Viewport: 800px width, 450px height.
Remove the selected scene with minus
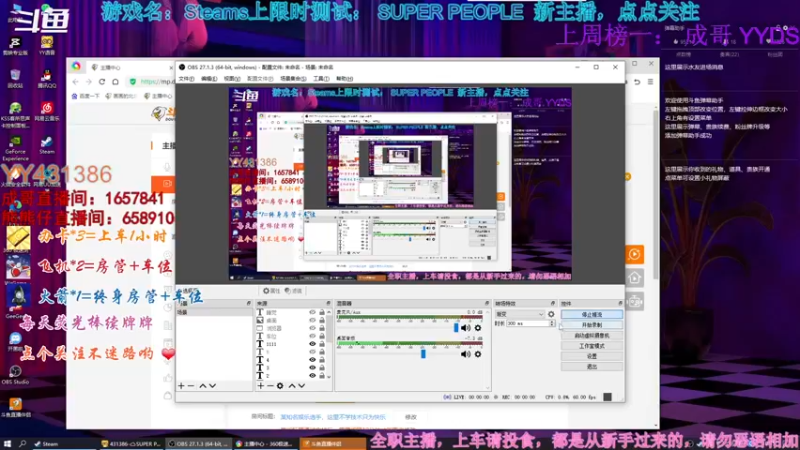pyautogui.click(x=191, y=386)
